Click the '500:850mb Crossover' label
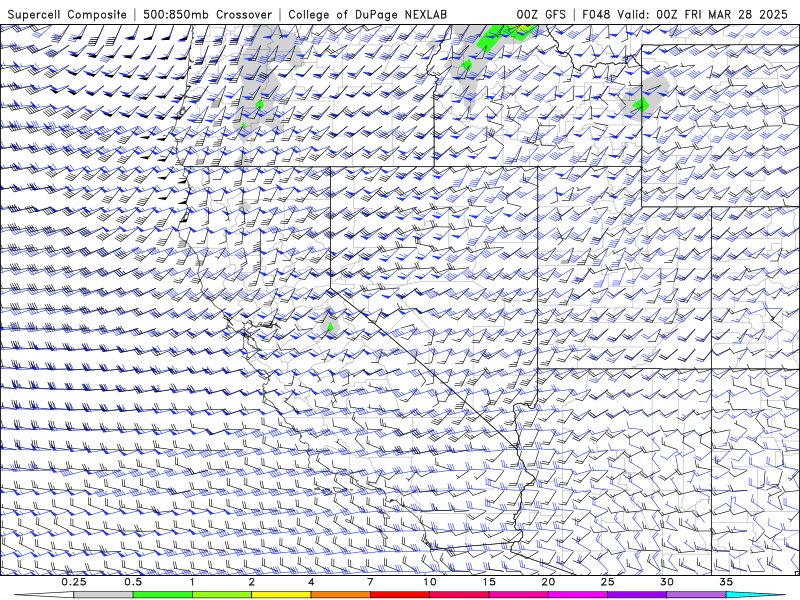The height and width of the screenshot is (600, 800). 207,14
